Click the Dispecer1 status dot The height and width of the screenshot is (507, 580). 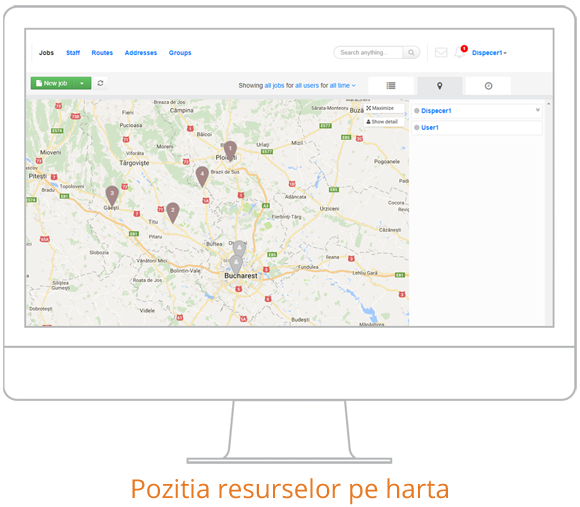pos(417,111)
